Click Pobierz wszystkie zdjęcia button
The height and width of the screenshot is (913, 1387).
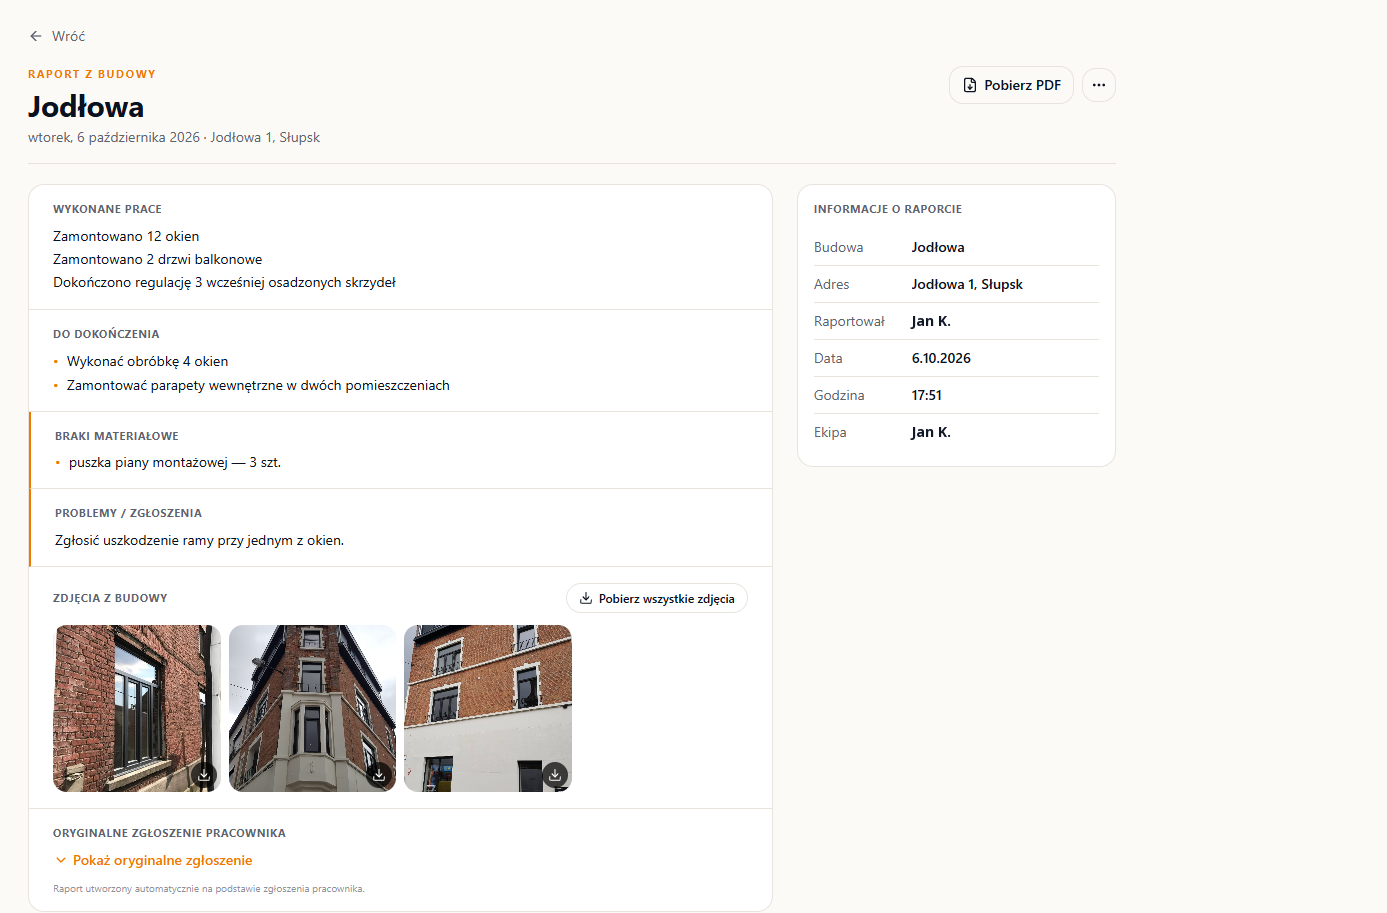657,598
